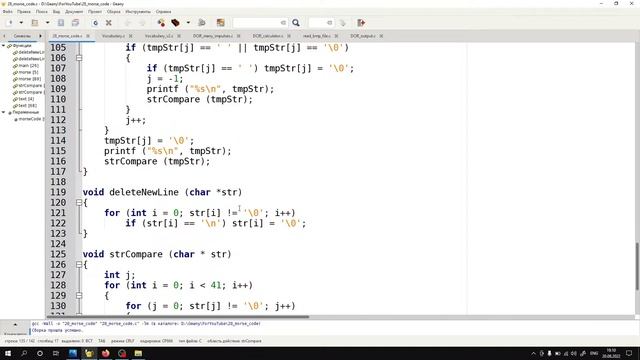Open the Файл menu

7,12
